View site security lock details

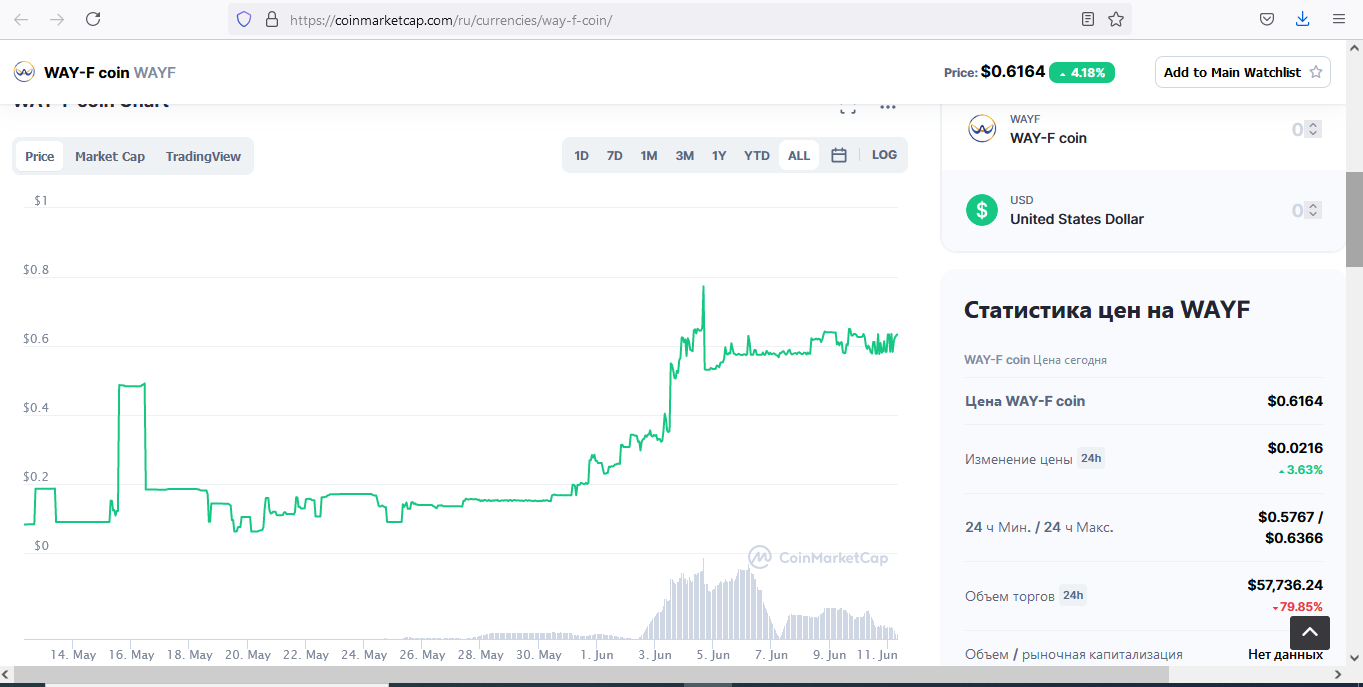[x=271, y=19]
